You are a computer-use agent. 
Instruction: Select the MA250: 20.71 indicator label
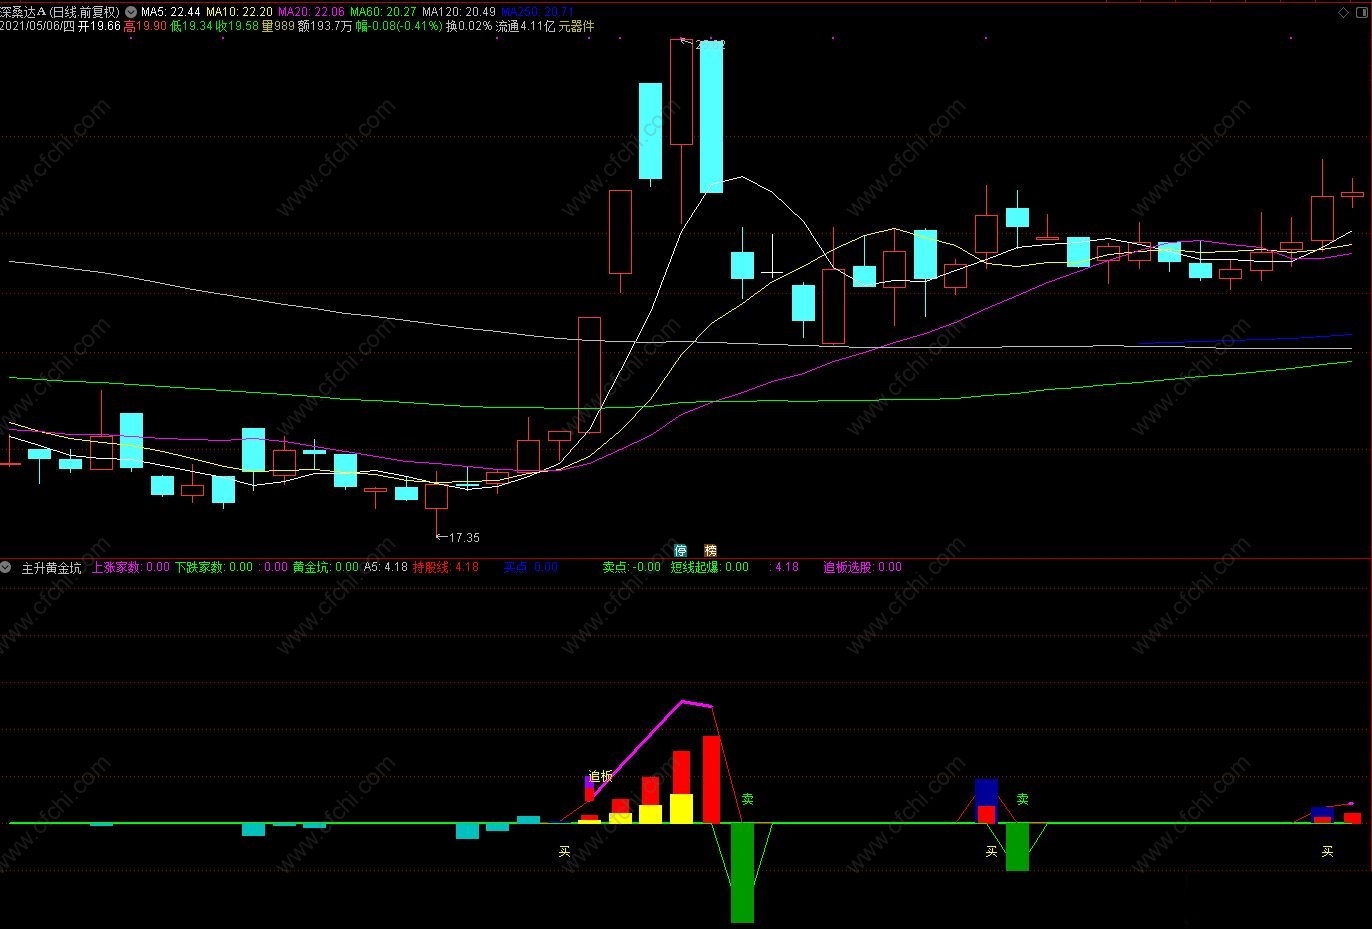(538, 12)
